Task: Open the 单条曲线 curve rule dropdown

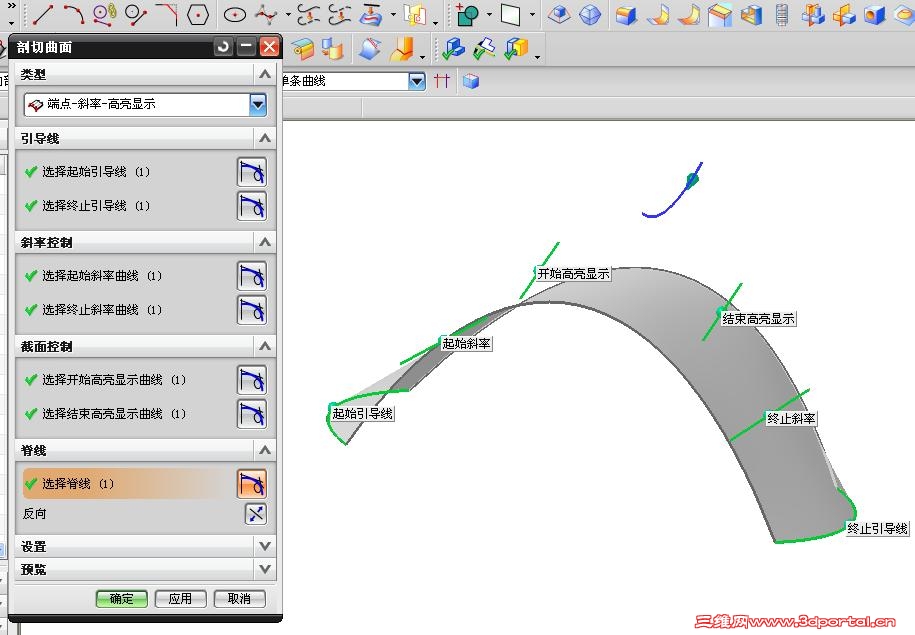Action: pos(417,81)
